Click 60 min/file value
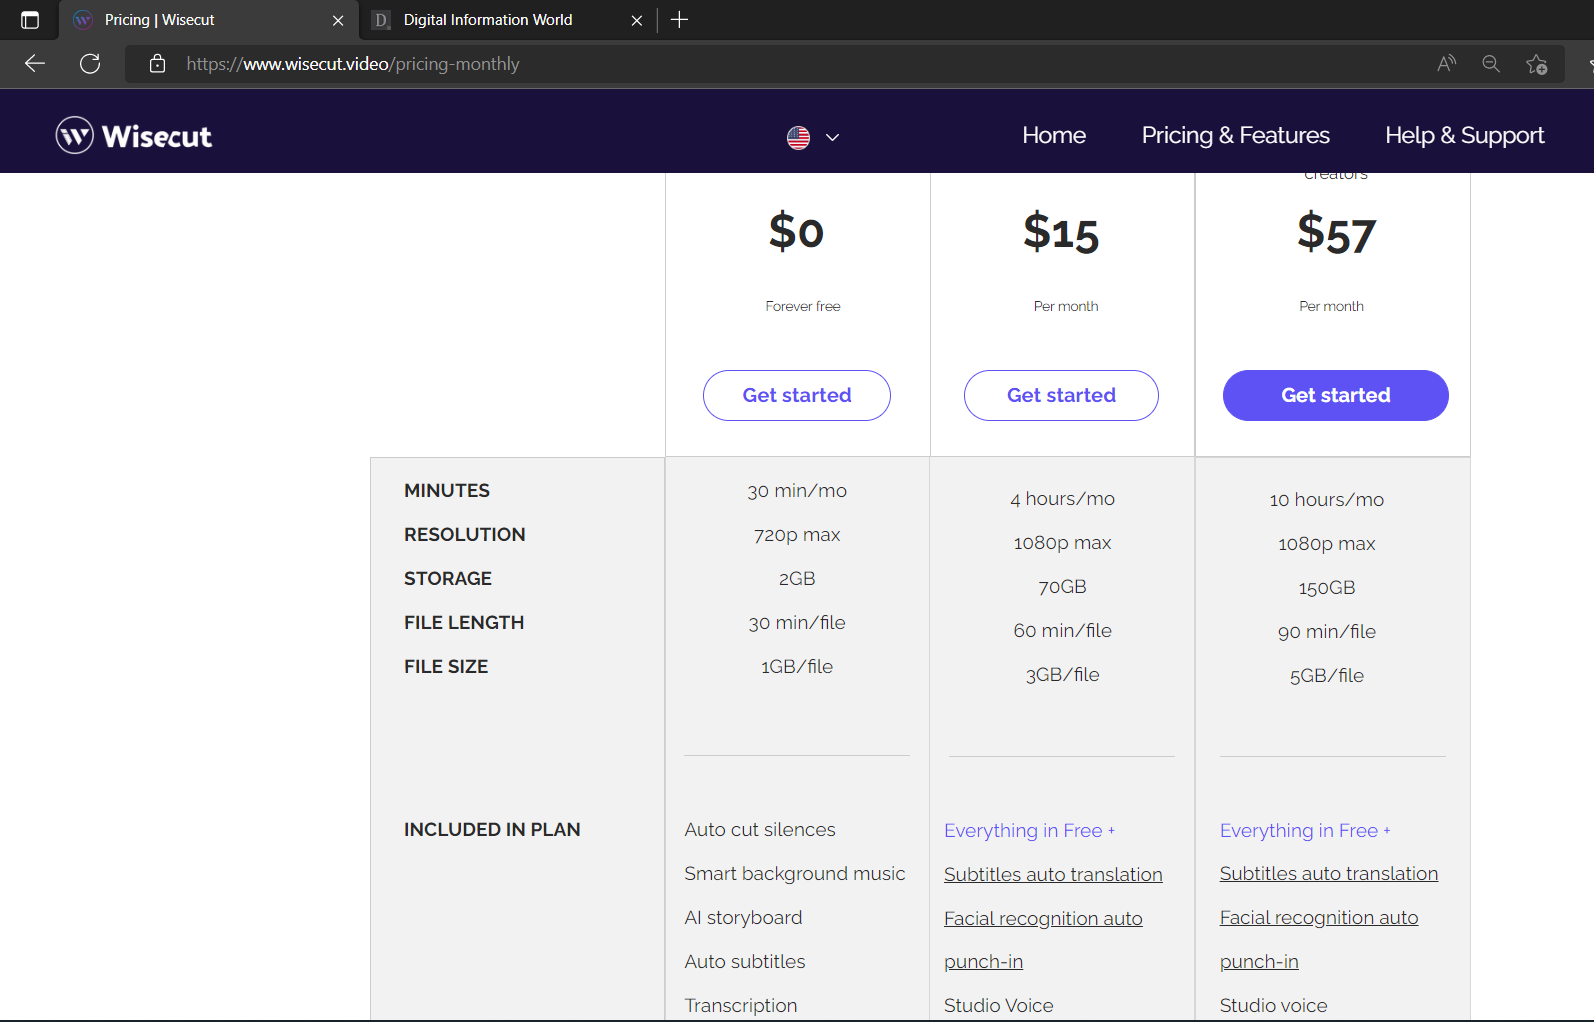1594x1022 pixels. pos(1062,631)
